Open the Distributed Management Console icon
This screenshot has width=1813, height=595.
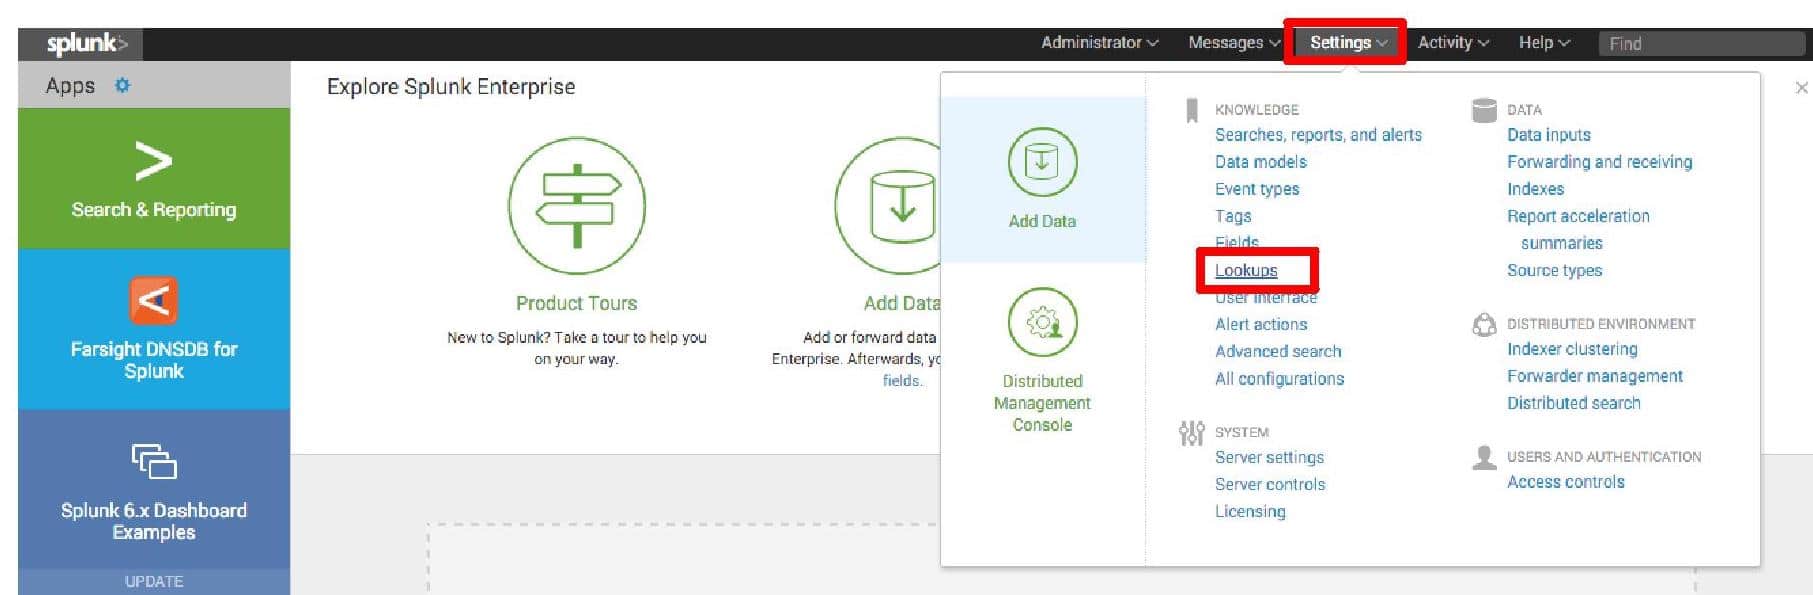[1042, 322]
